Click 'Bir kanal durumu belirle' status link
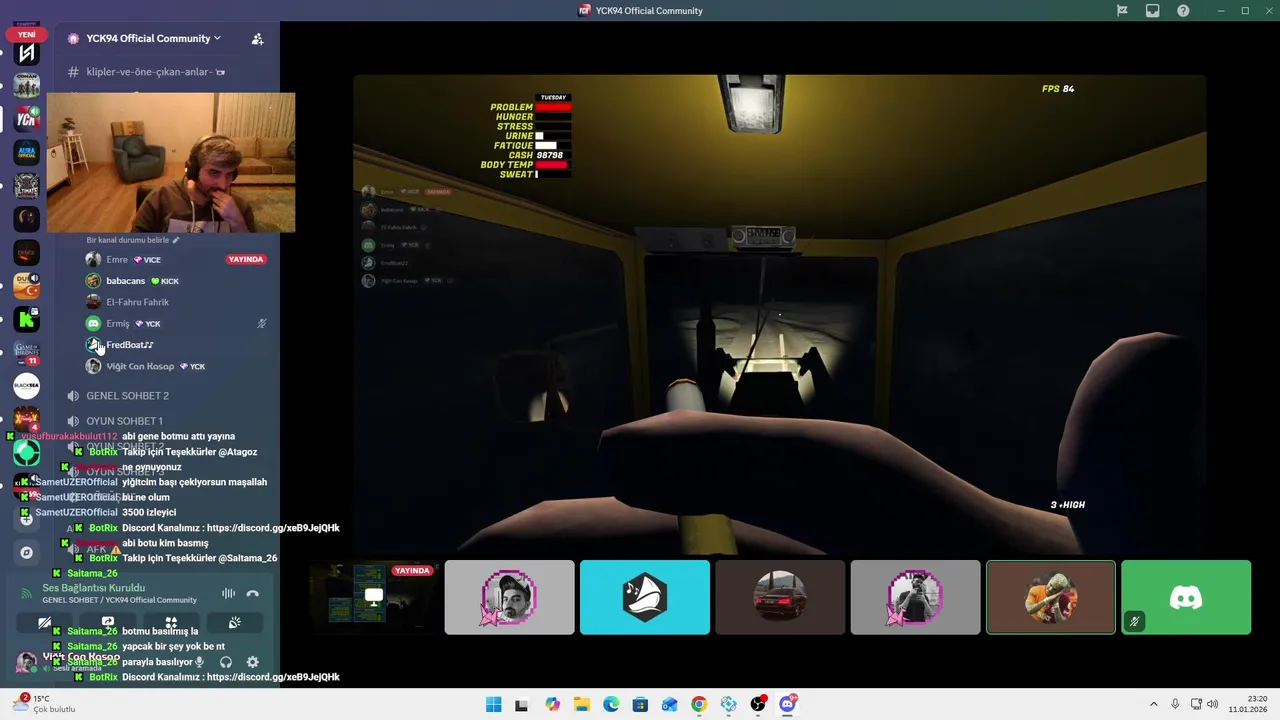The image size is (1280, 720). [133, 240]
